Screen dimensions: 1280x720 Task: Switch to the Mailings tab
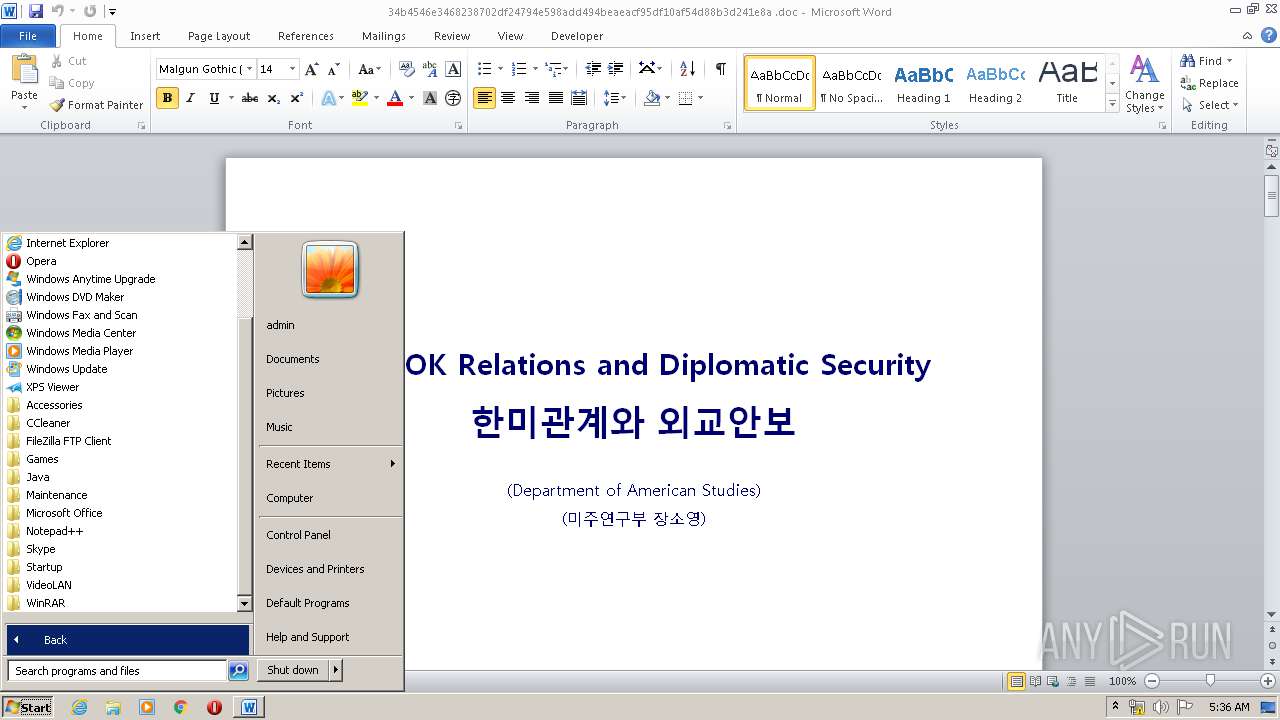384,36
